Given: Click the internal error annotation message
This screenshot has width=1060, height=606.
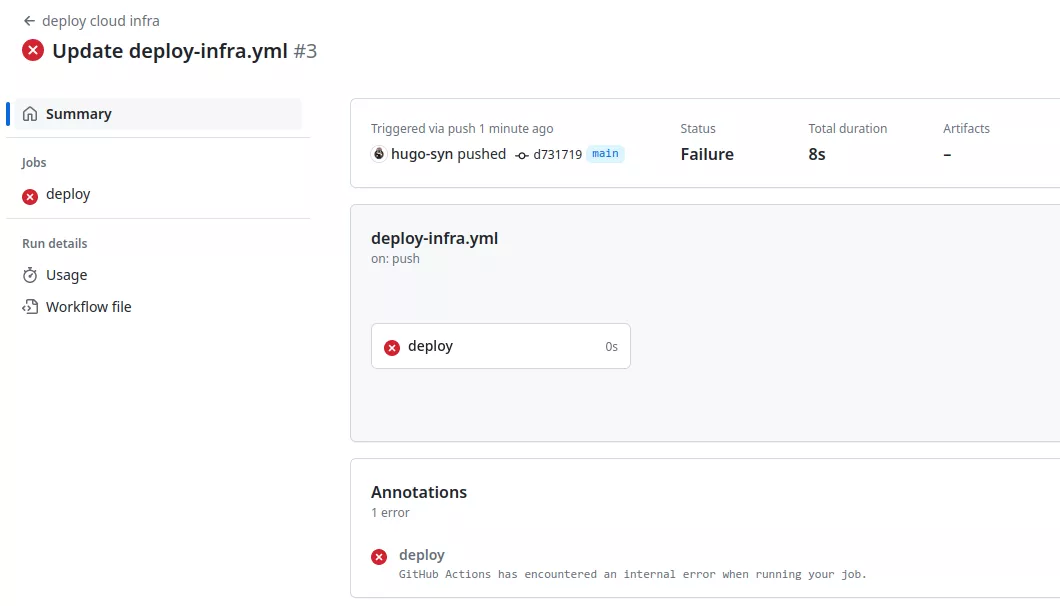Looking at the screenshot, I should point(632,574).
